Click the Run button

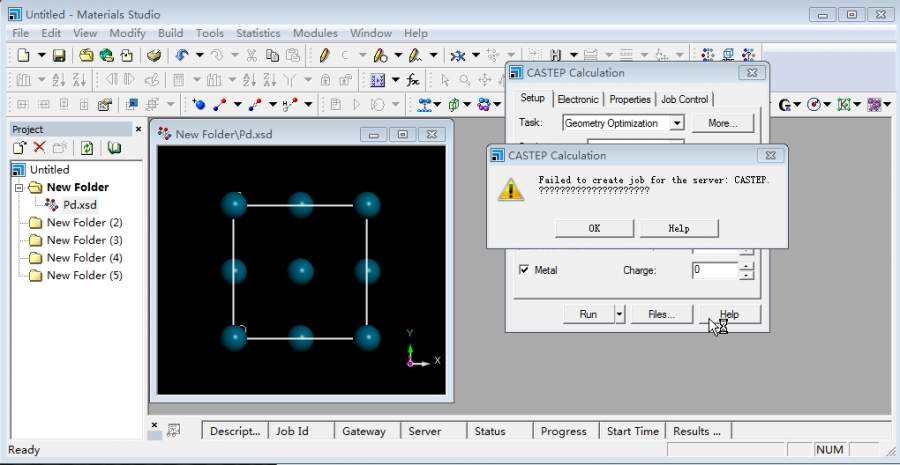pyautogui.click(x=588, y=314)
